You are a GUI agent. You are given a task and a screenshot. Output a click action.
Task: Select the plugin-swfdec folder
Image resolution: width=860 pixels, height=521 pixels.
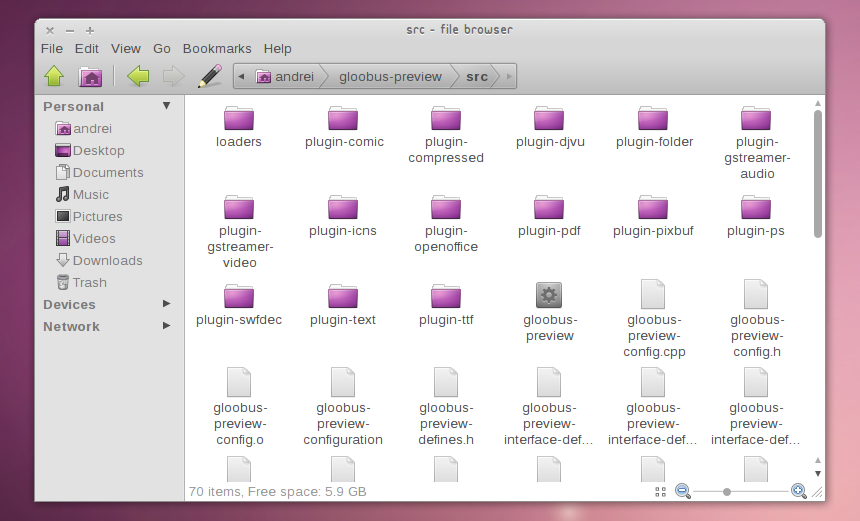pos(239,305)
